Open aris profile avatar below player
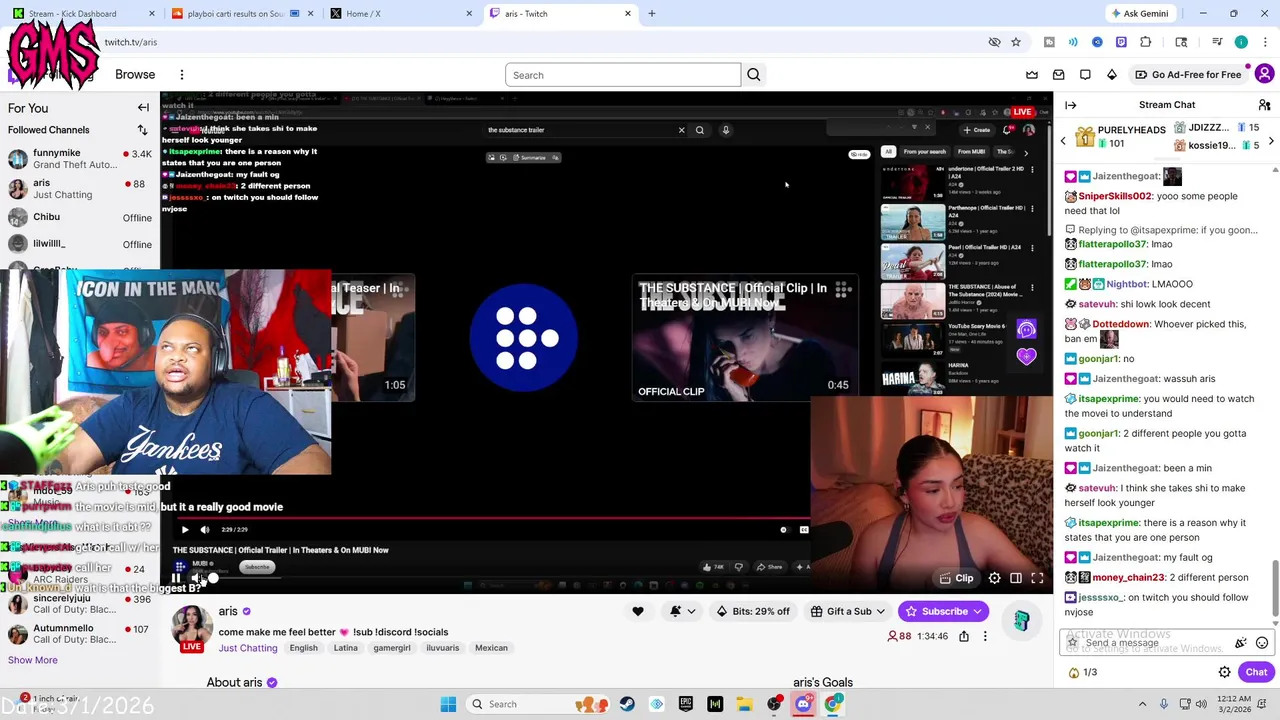 point(192,626)
